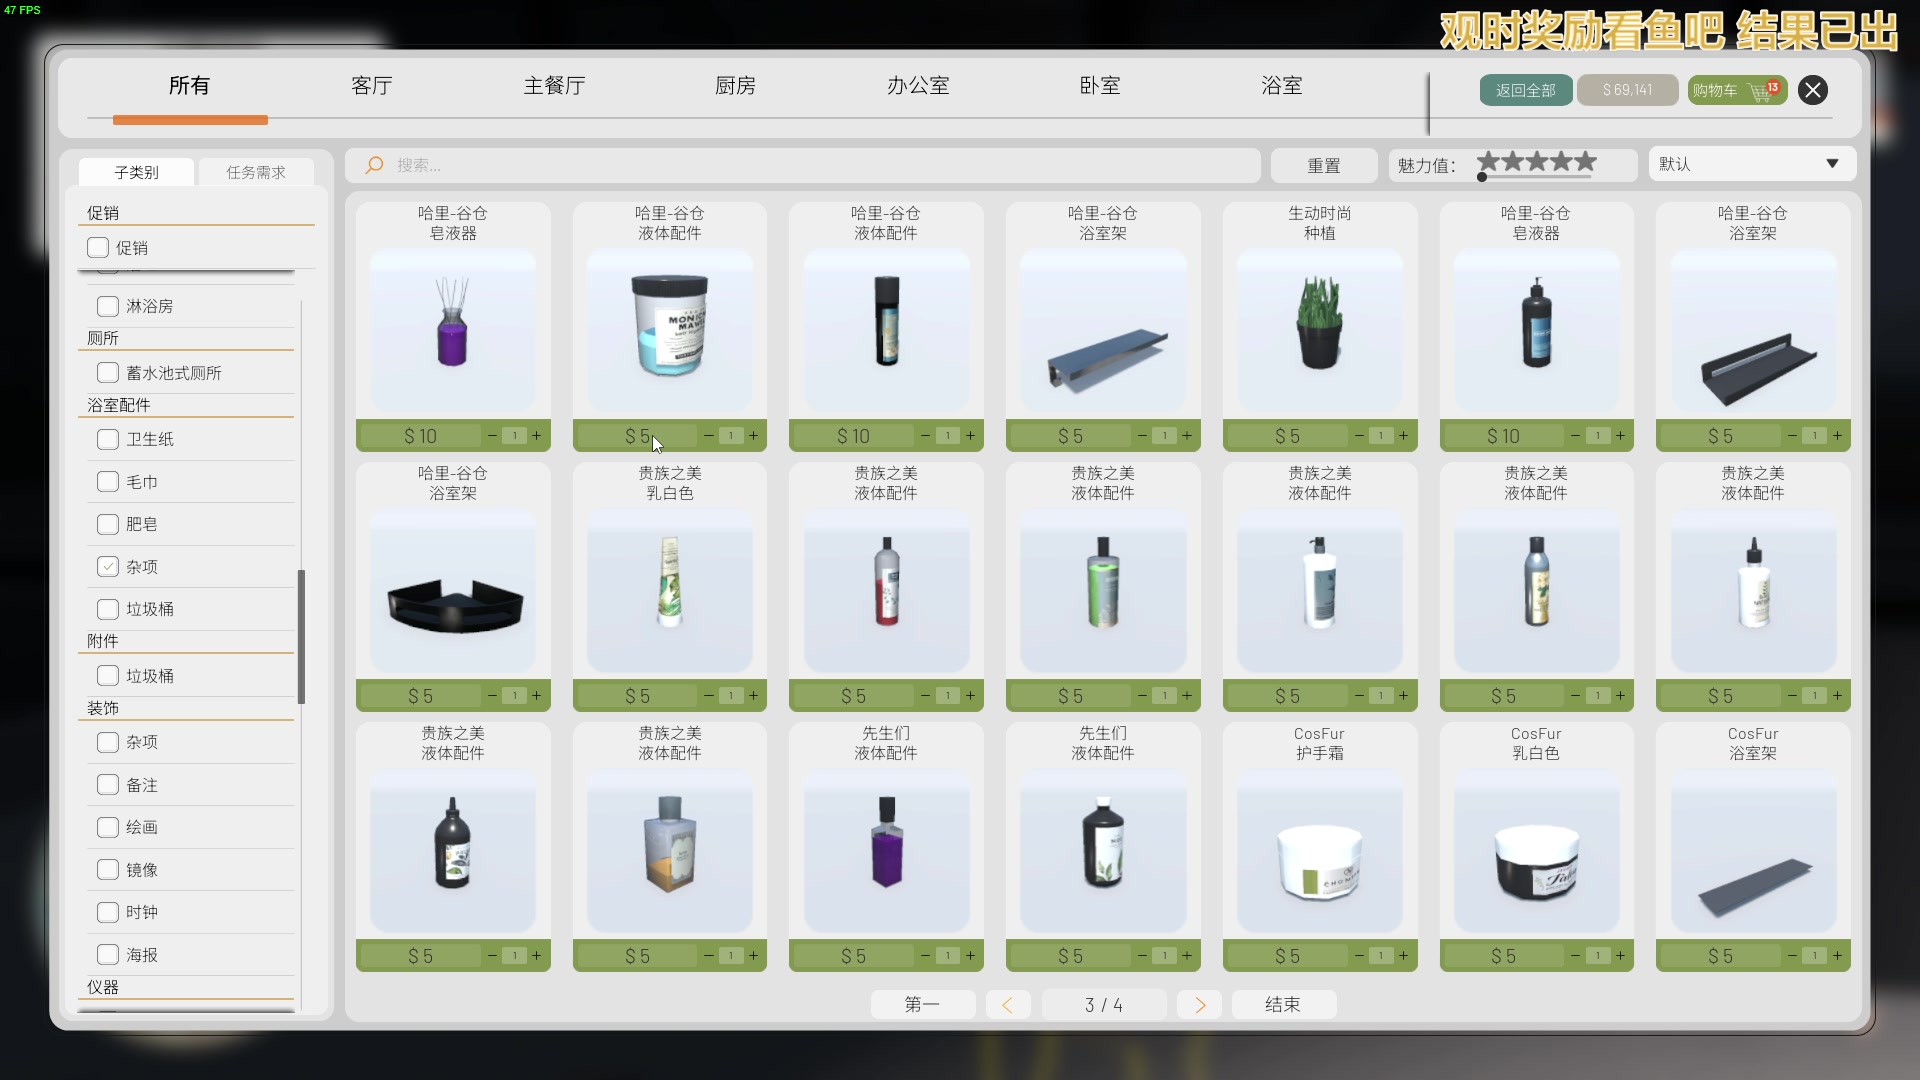Decrease quantity of potted plant item
Viewport: 1920px width, 1080px height.
(x=1359, y=436)
